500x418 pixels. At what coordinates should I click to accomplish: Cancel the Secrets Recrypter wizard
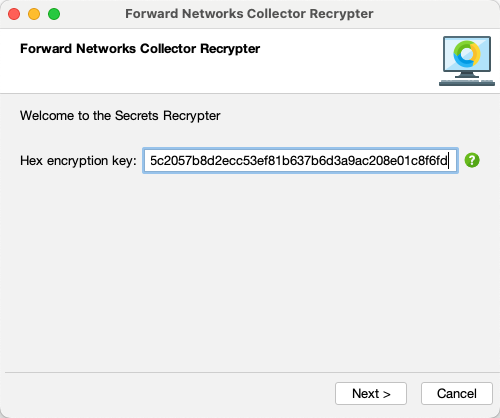[457, 393]
